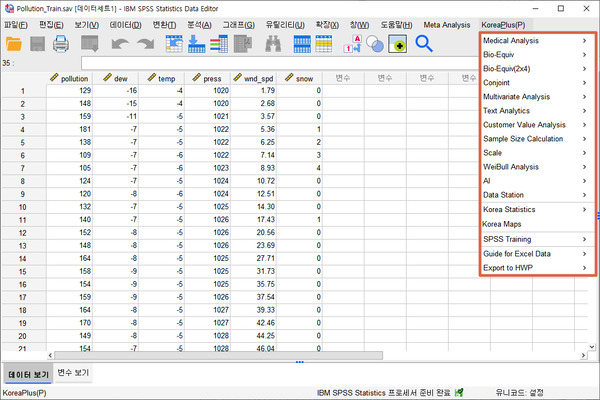The width and height of the screenshot is (600, 400).
Task: Click the cell value editor field
Action: [279, 63]
